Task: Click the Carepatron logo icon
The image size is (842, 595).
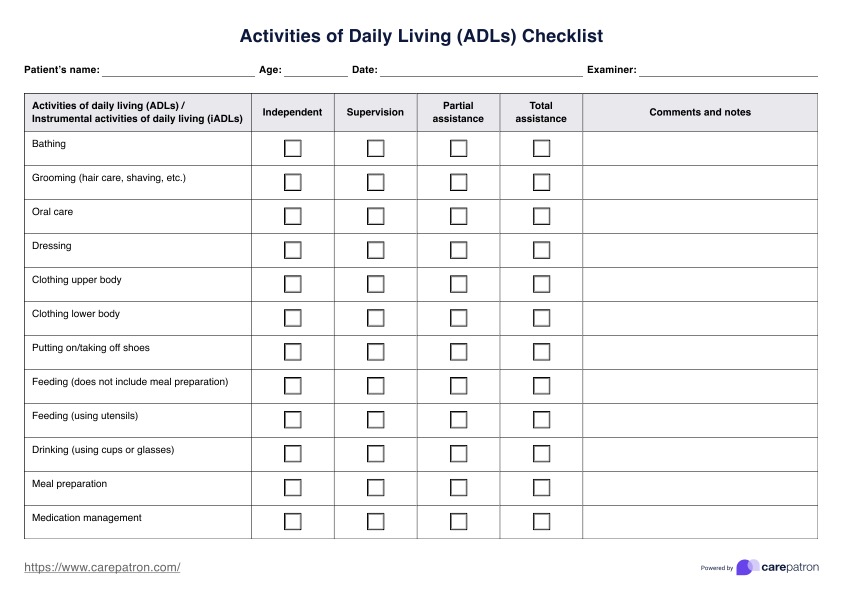Action: coord(747,567)
